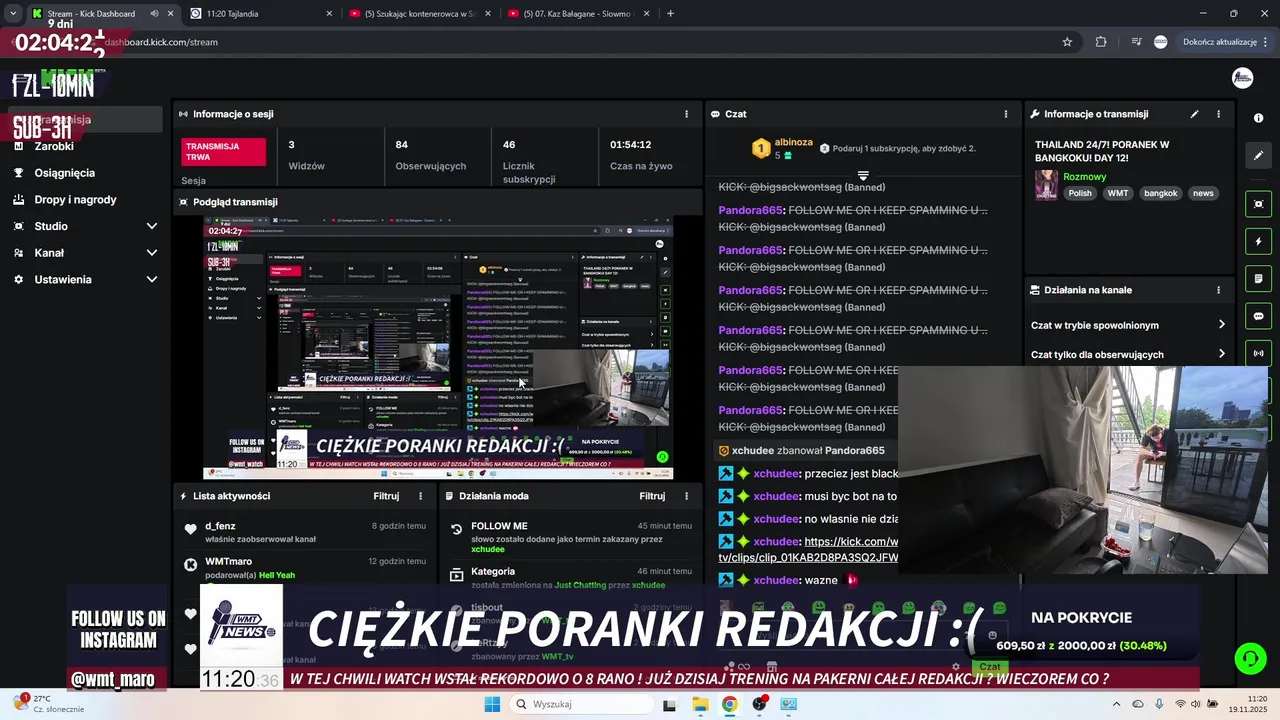
Task: Mute the Kick Dashboard tab audio
Action: (x=154, y=14)
